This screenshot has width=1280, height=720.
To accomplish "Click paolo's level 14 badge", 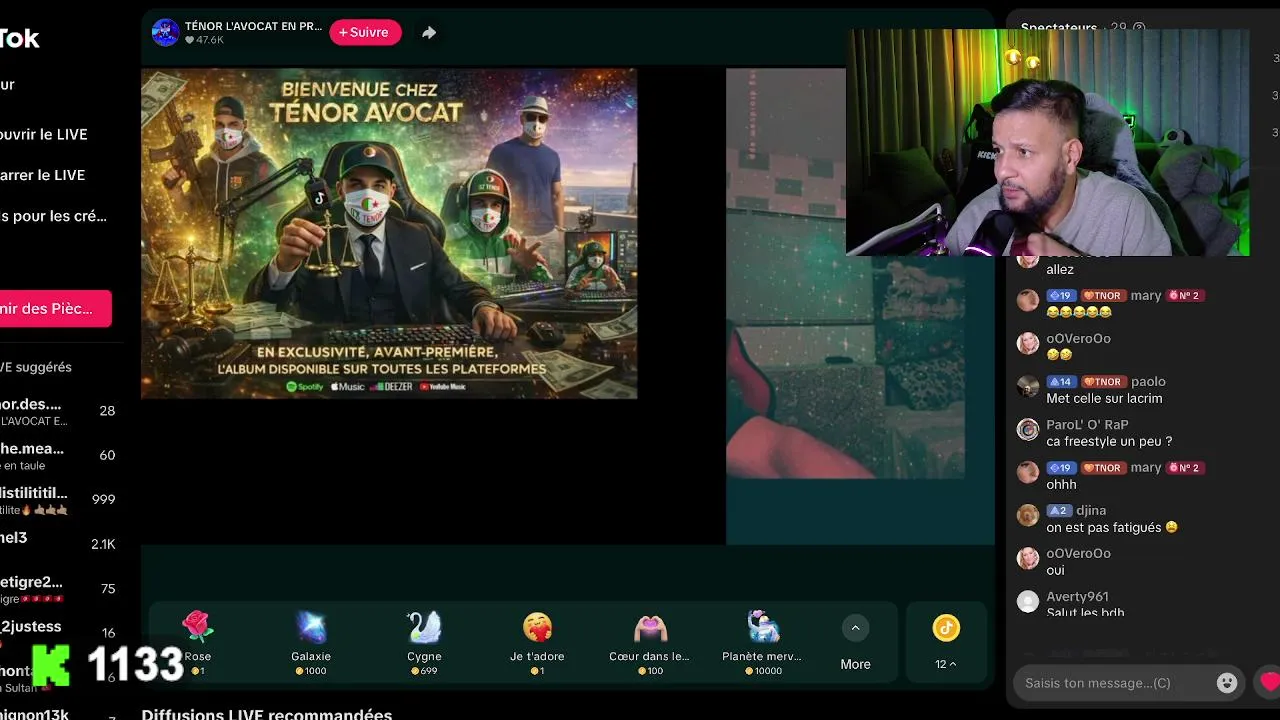I will pyautogui.click(x=1061, y=382).
